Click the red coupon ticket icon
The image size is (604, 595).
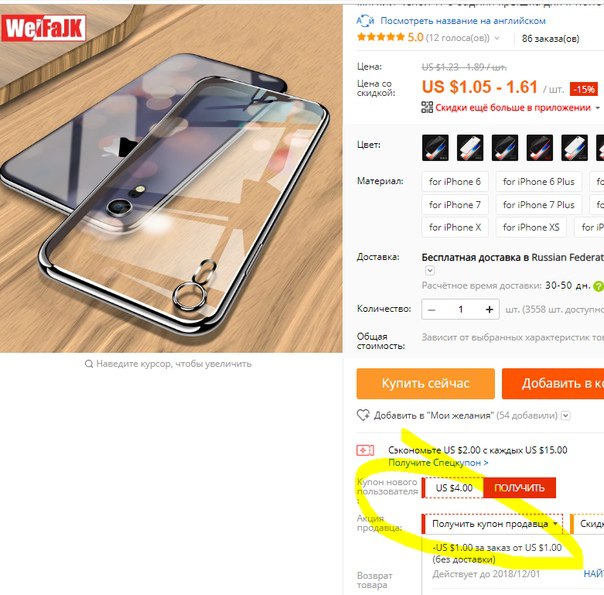(365, 450)
